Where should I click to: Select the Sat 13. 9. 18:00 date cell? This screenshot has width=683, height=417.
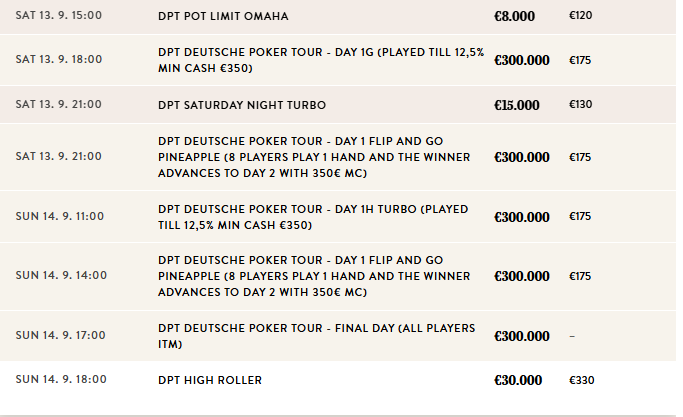point(59,60)
